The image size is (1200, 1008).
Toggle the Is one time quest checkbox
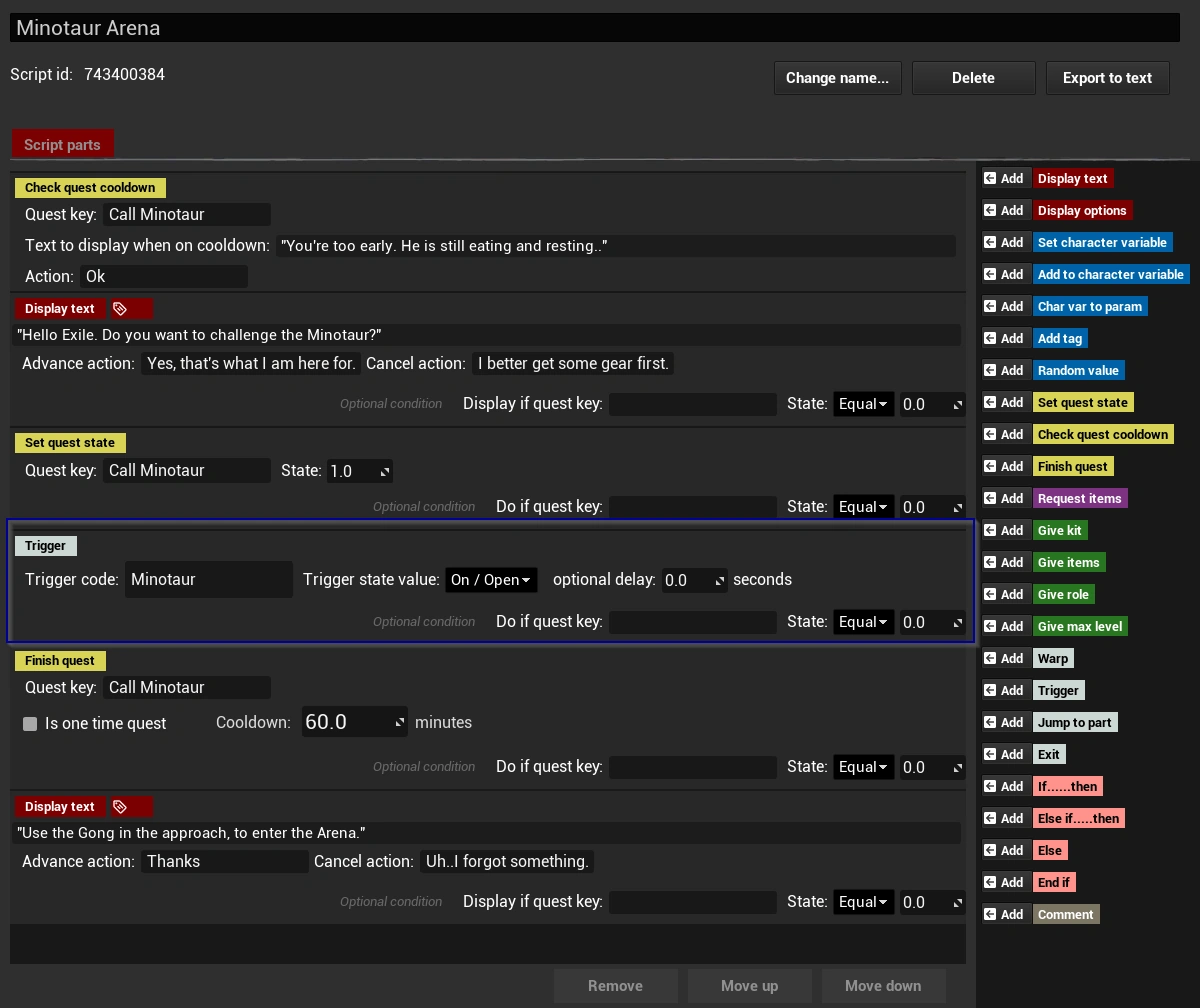pyautogui.click(x=30, y=723)
